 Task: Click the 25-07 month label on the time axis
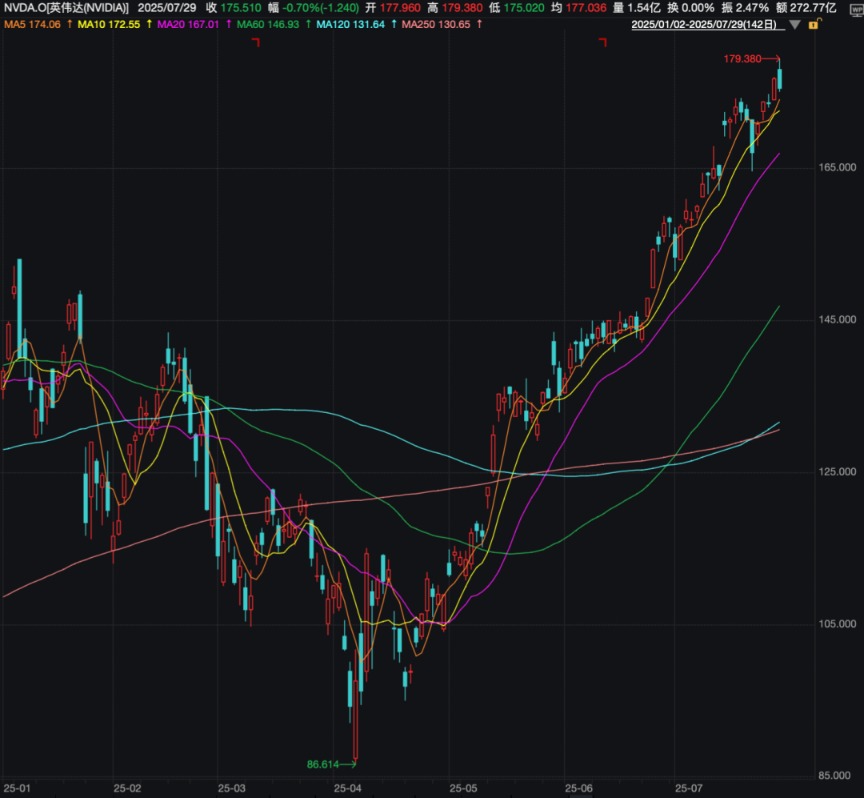tap(689, 789)
